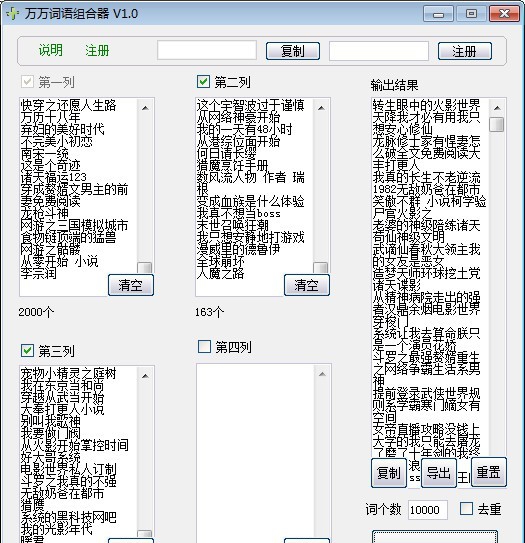Screen dimensions: 525x543
Task: Click the machine code input field left of 复制
Action: click(x=207, y=51)
